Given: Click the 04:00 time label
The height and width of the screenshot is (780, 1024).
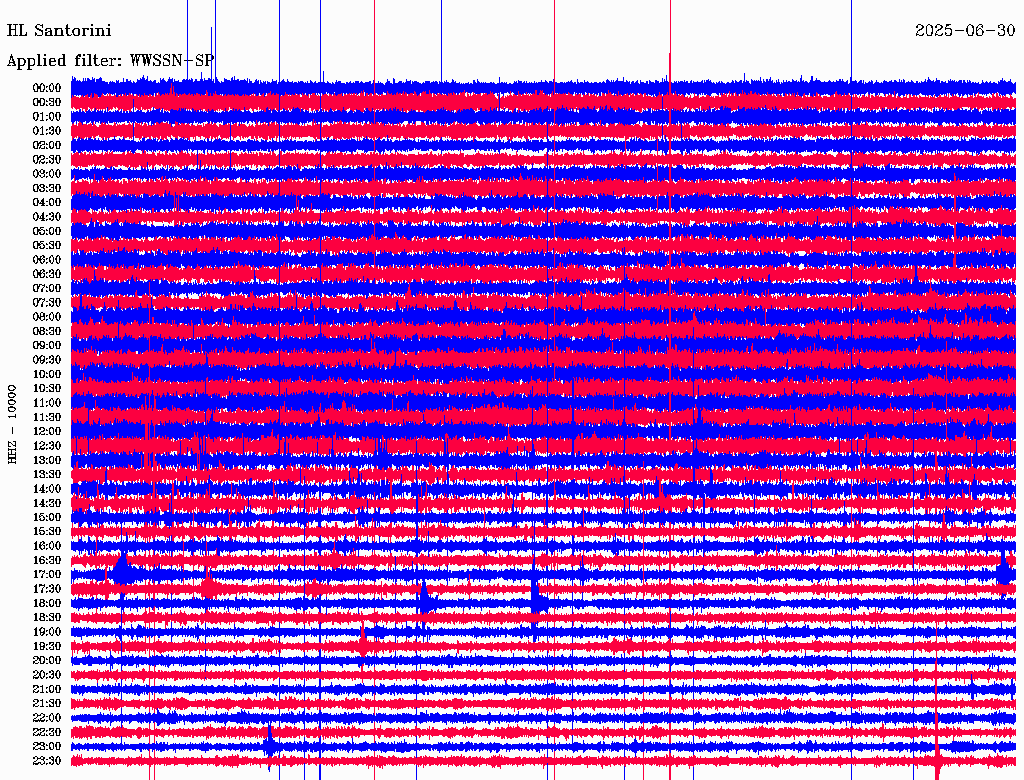Looking at the screenshot, I should pyautogui.click(x=47, y=203).
